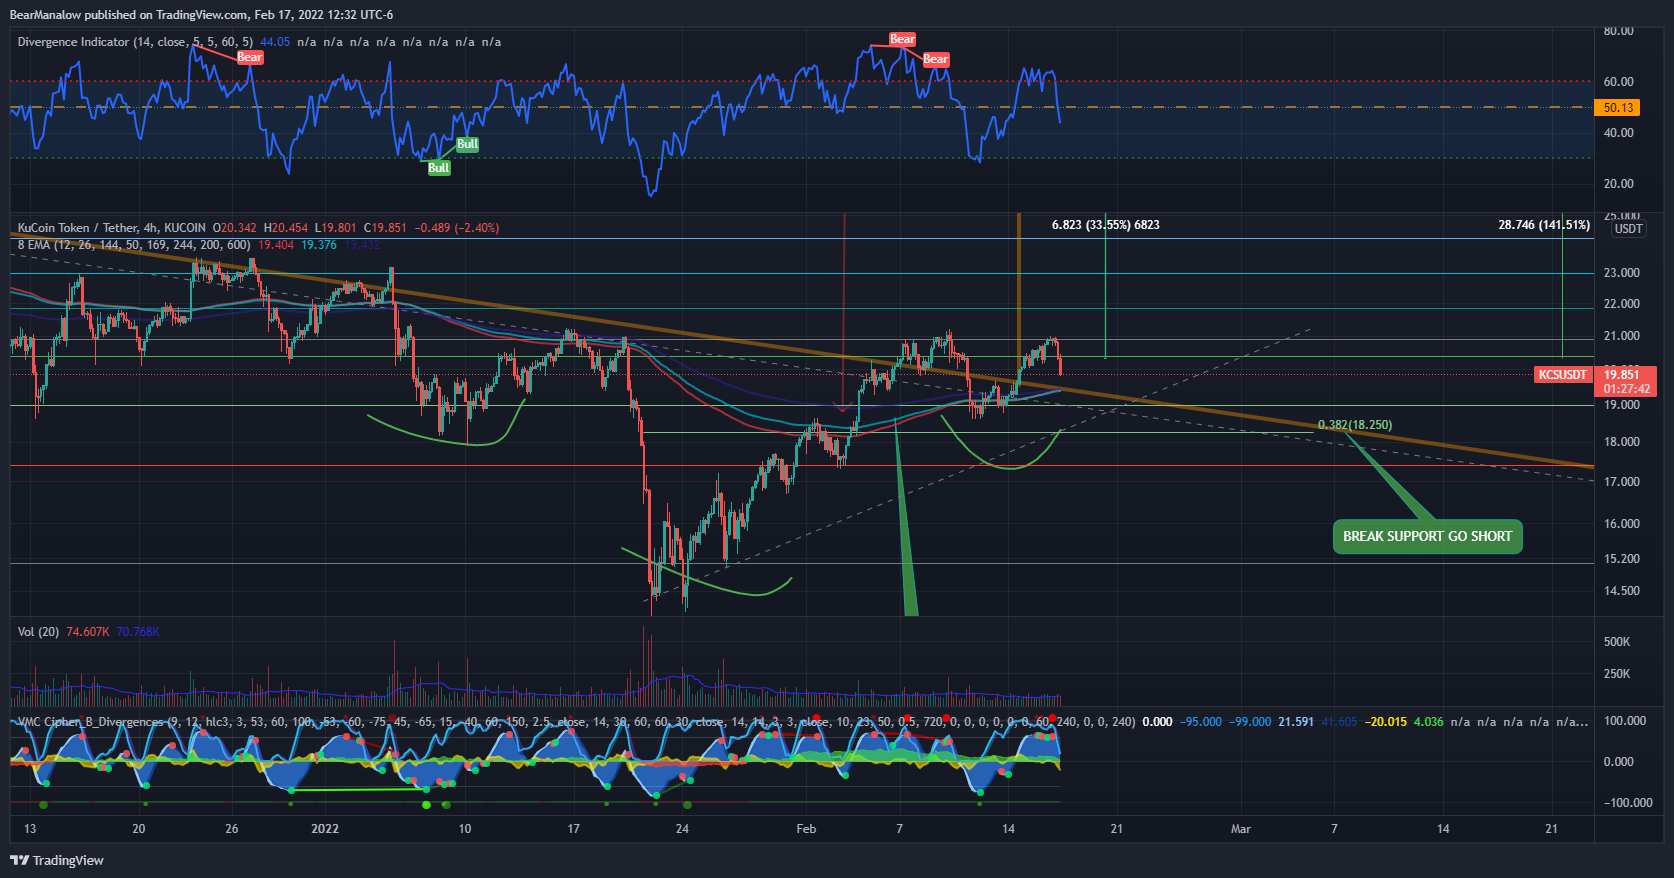This screenshot has width=1674, height=878.
Task: Click 20.00 on the divergence indicator axis
Action: 1618,184
